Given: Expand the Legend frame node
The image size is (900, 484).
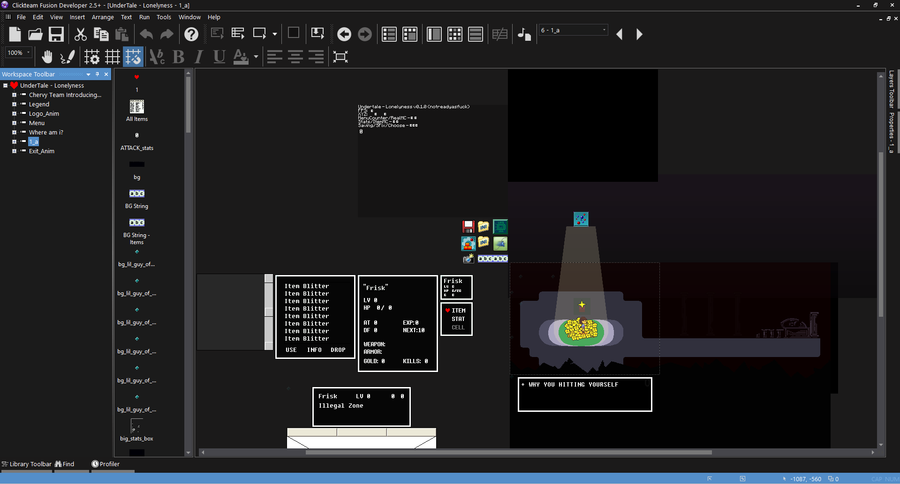Looking at the screenshot, I should pyautogui.click(x=14, y=104).
